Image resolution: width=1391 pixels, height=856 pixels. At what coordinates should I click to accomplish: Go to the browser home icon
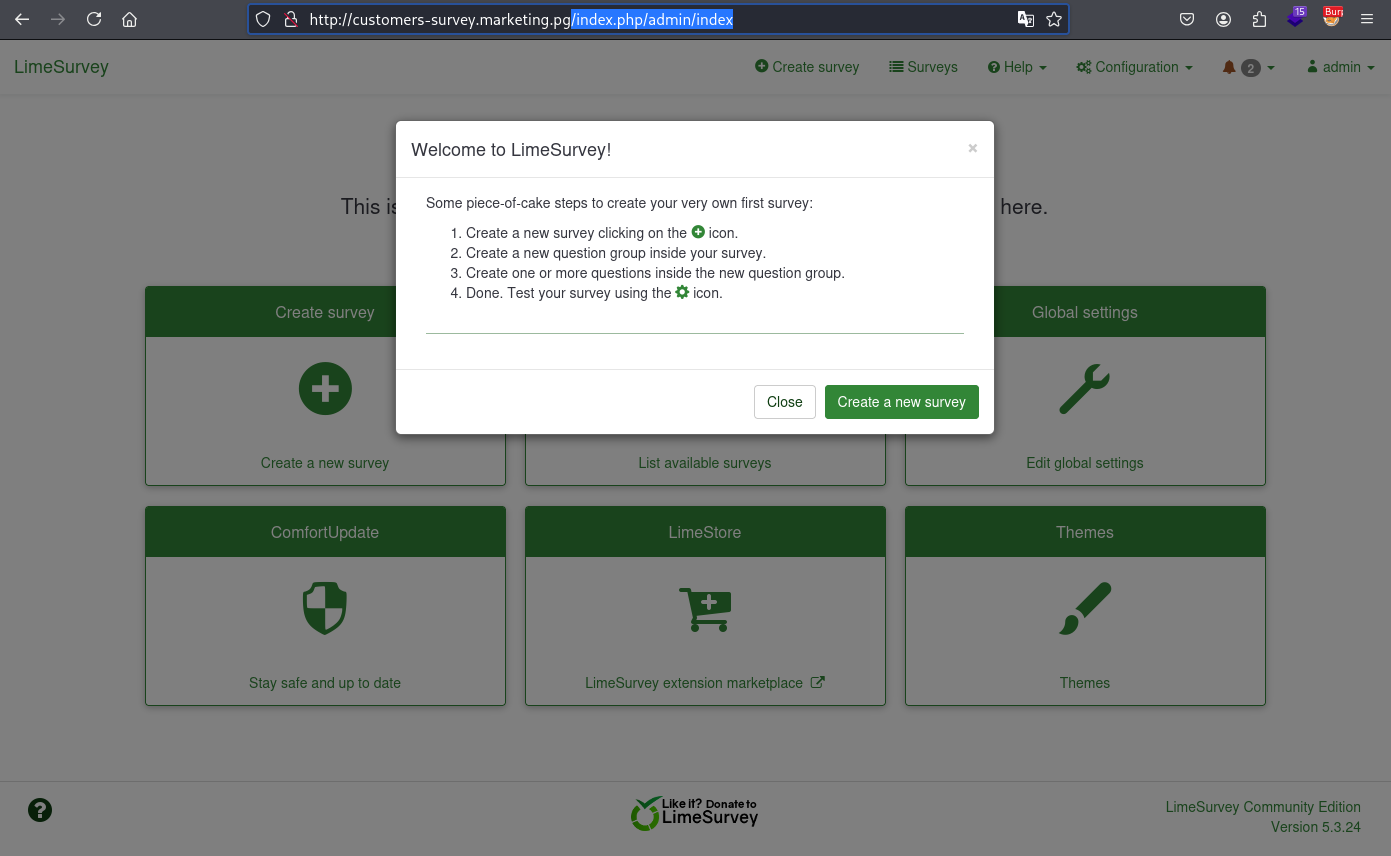pyautogui.click(x=129, y=19)
